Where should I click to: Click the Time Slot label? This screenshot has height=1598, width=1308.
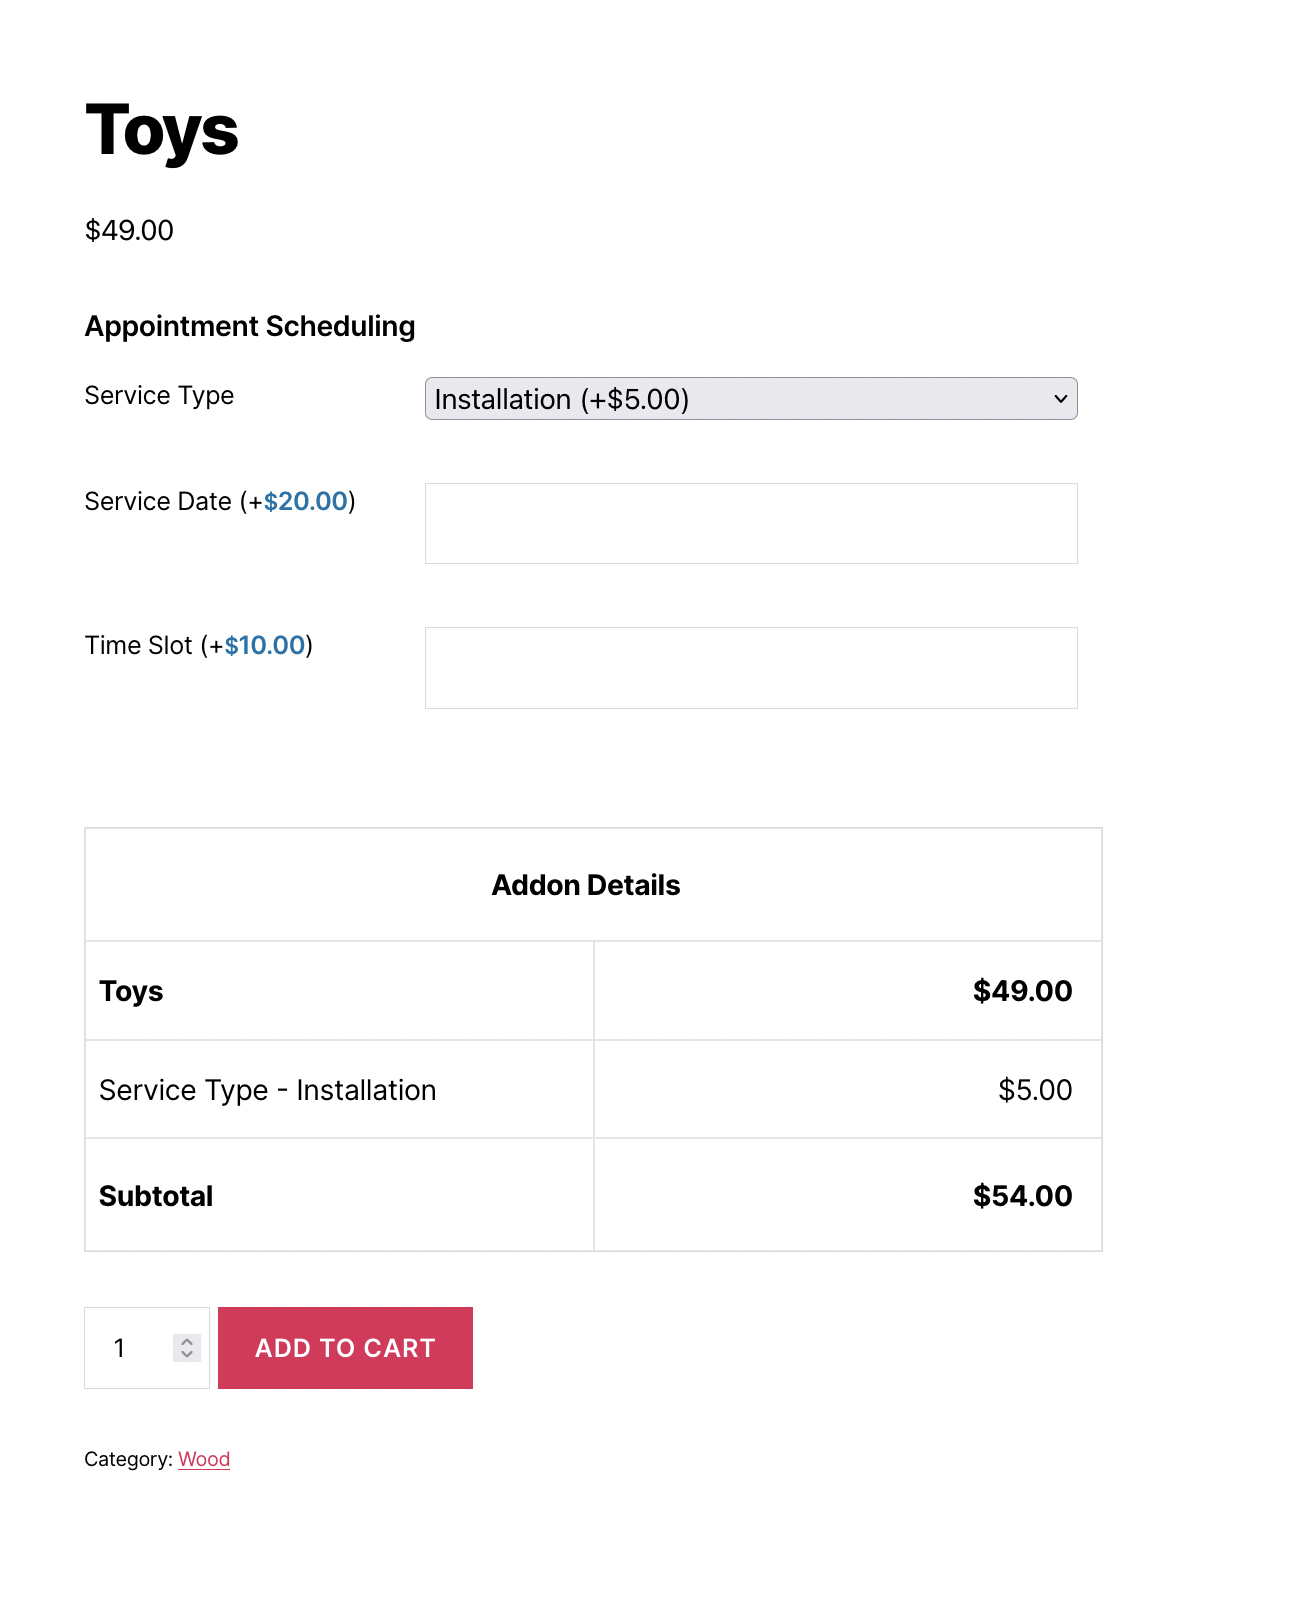[139, 645]
